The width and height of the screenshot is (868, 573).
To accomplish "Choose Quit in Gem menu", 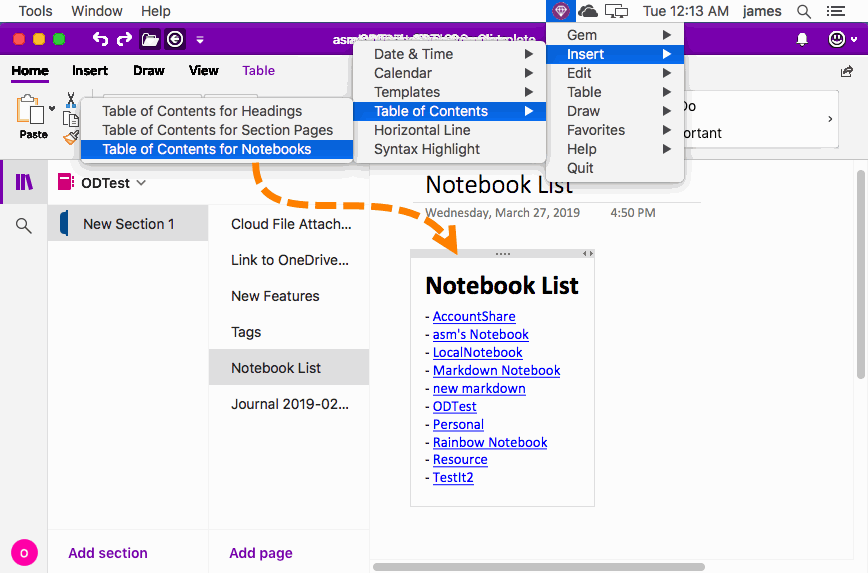I will pyautogui.click(x=615, y=168).
